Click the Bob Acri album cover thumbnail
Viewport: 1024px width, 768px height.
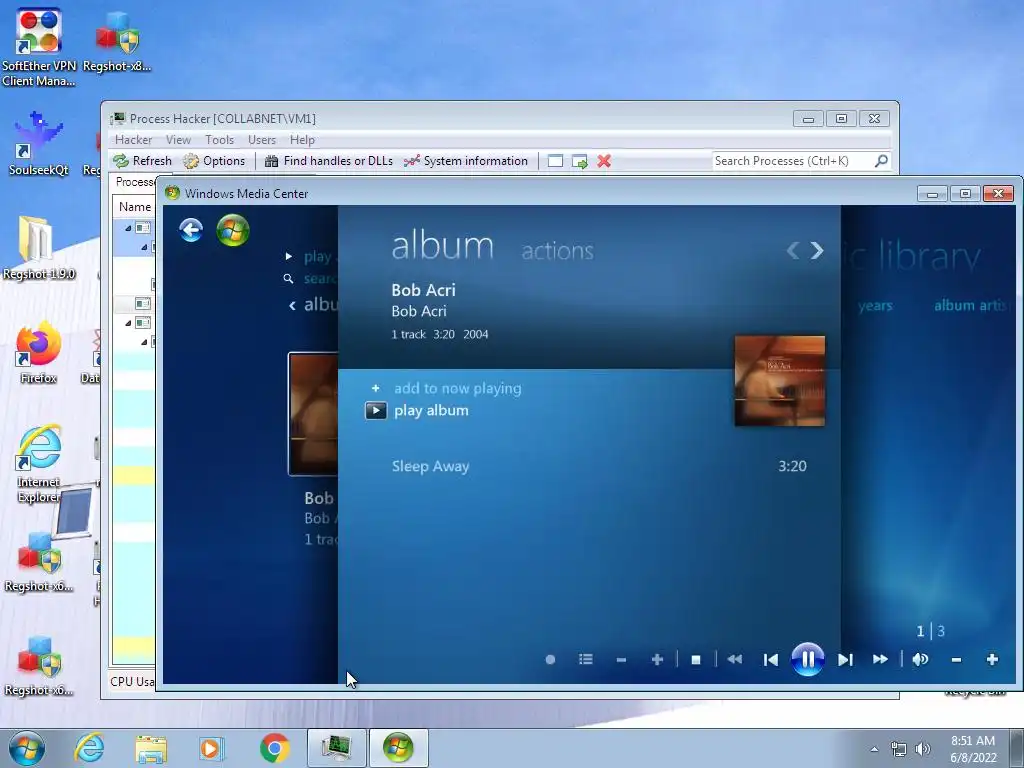[x=780, y=381]
